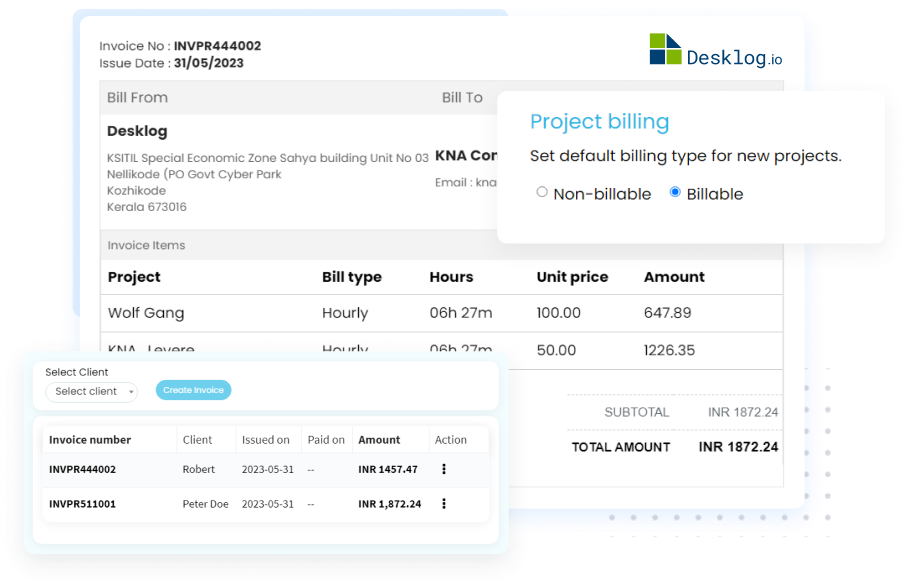The image size is (909, 586).
Task: Click the Kerala 673016 address line
Action: (147, 207)
